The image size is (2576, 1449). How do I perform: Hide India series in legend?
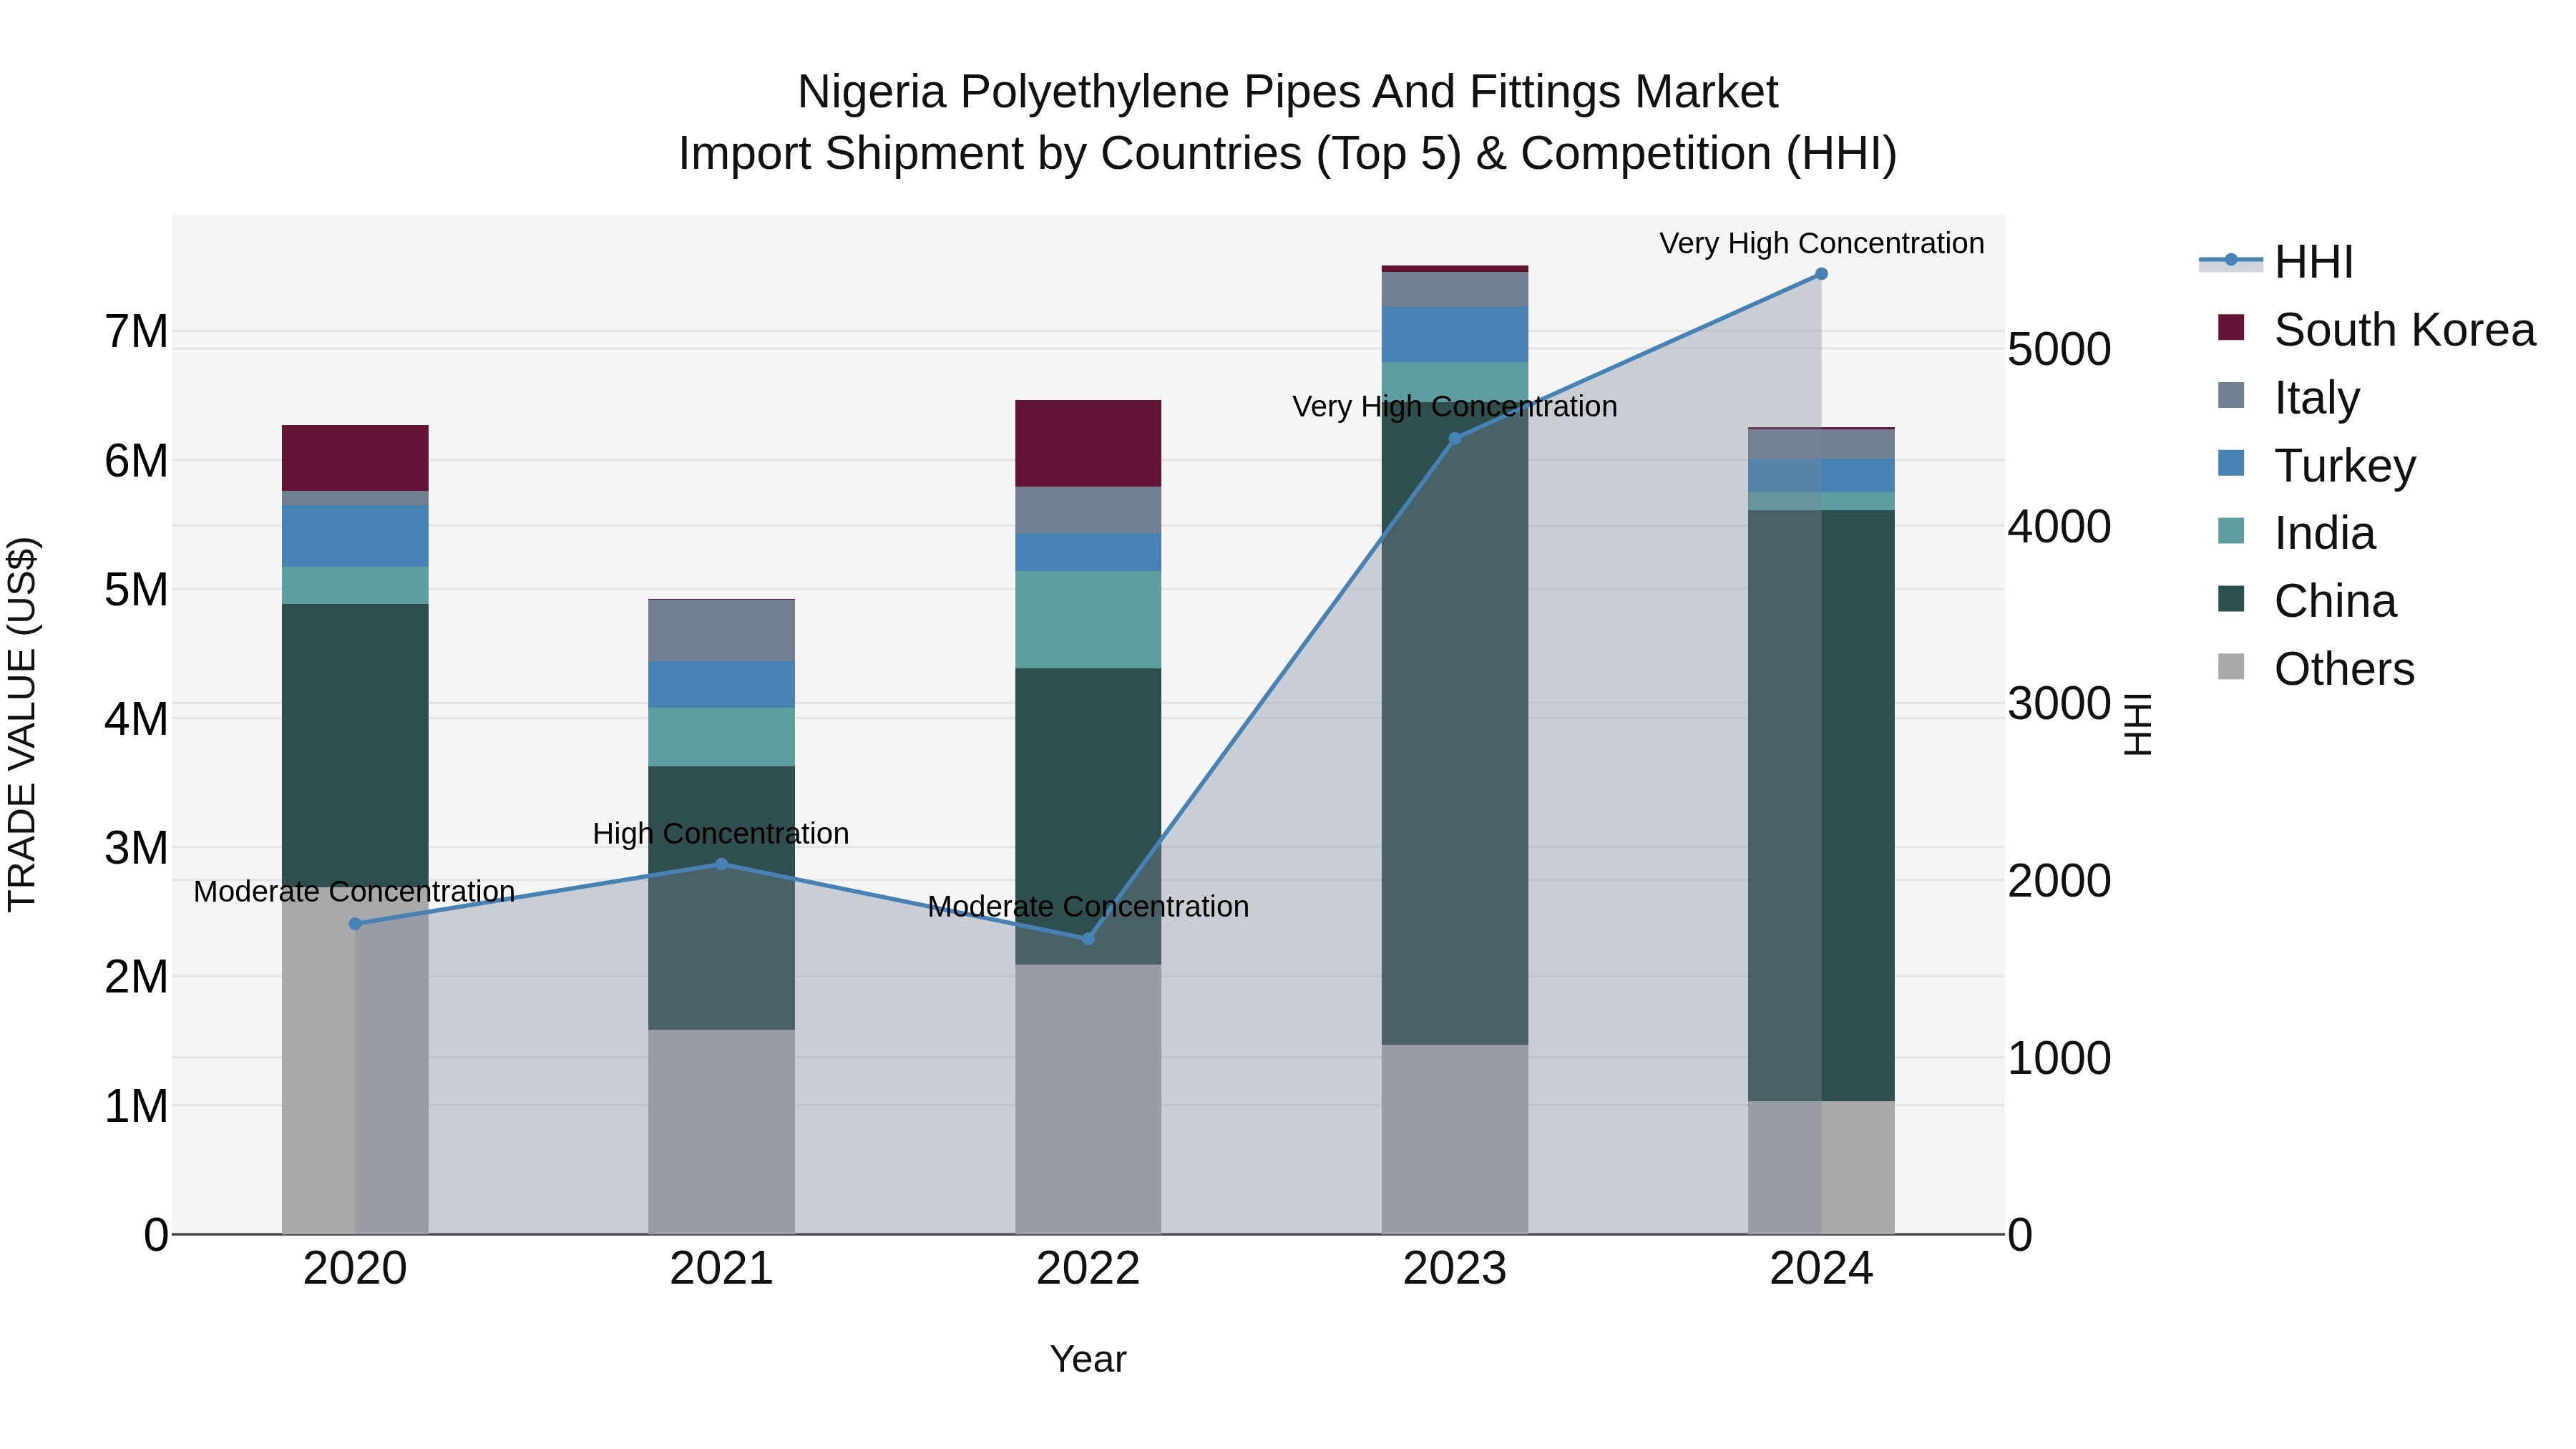click(2296, 533)
